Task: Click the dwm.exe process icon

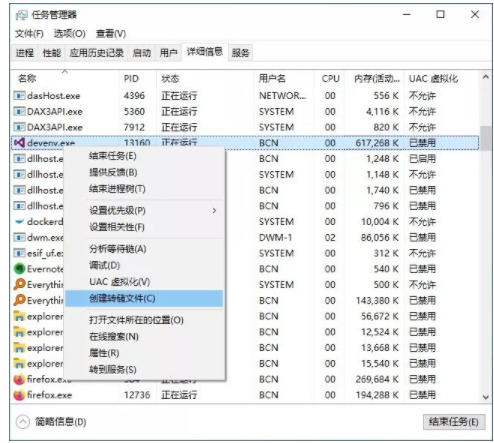Action: click(19, 237)
